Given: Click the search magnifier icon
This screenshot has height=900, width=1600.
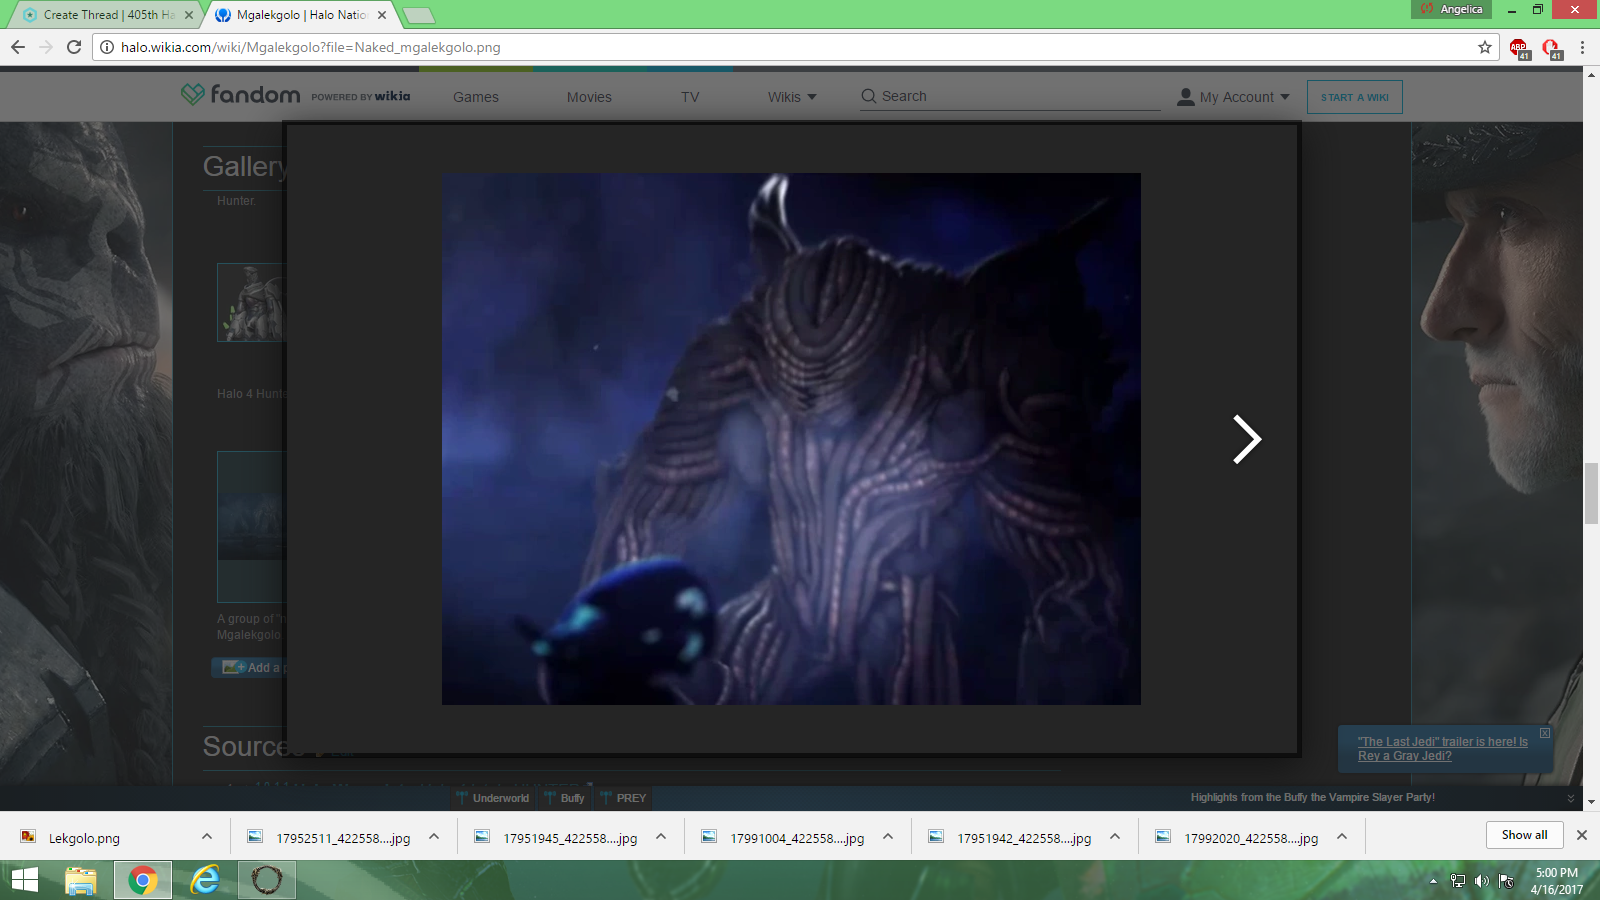Looking at the screenshot, I should (868, 96).
